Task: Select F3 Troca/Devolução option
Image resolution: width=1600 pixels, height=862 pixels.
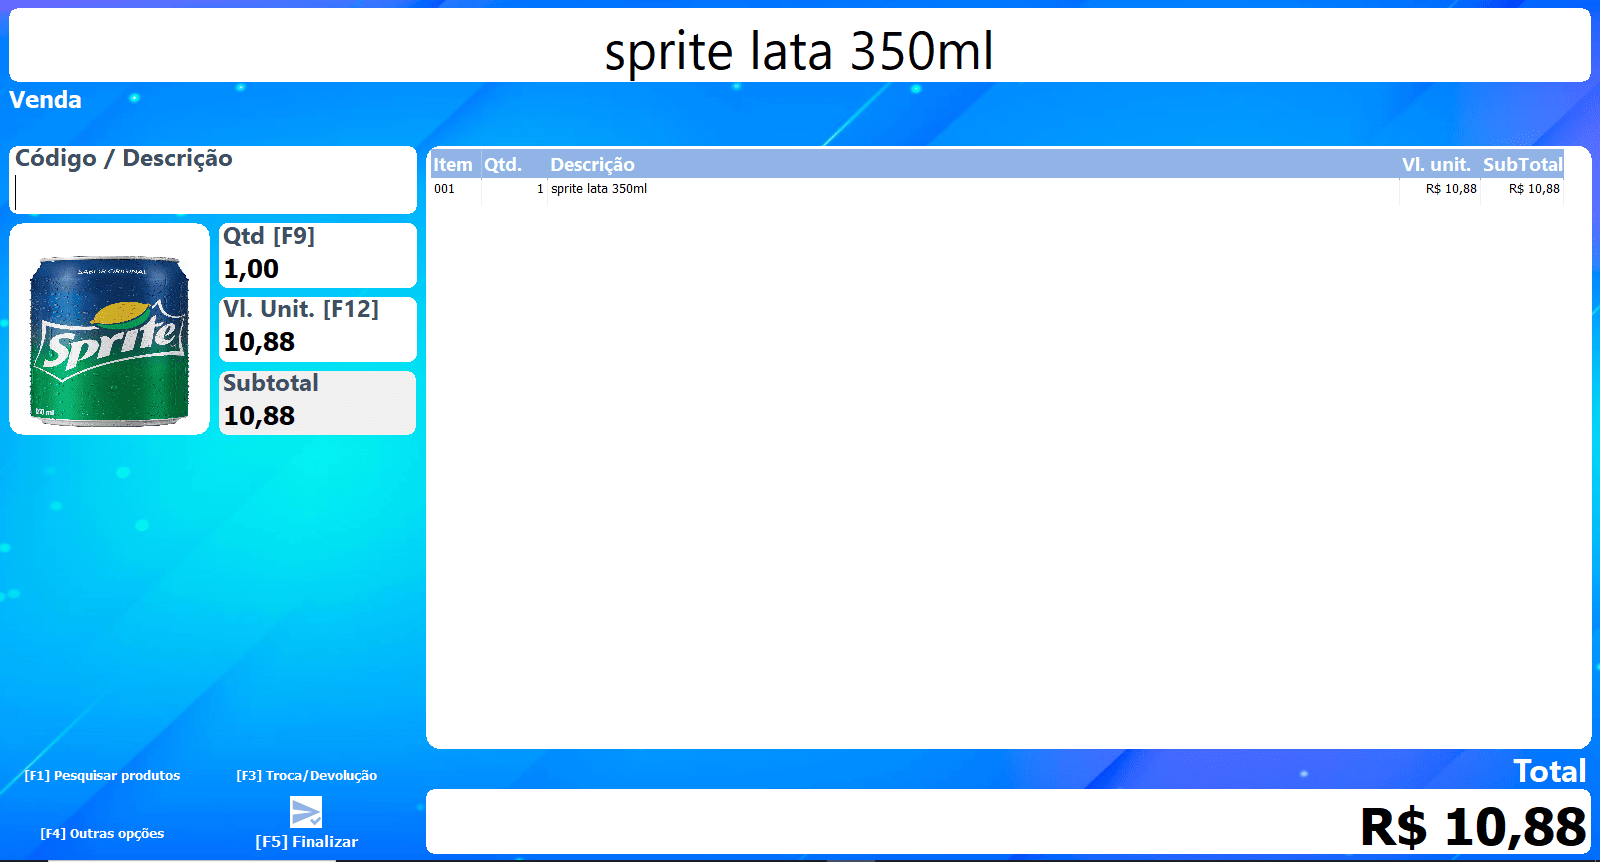Action: (306, 776)
